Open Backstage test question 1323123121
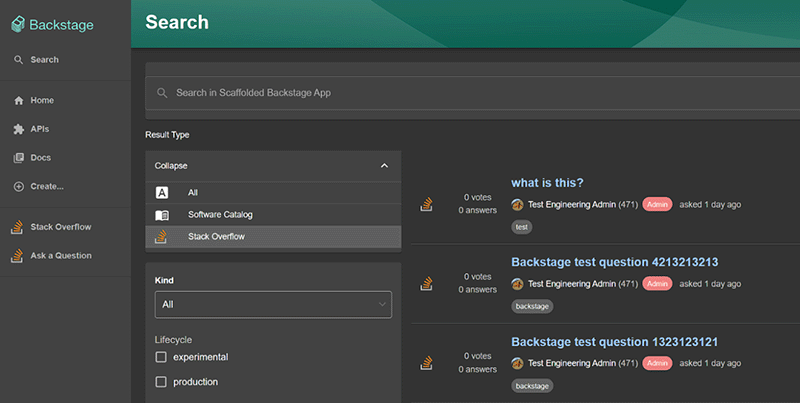The image size is (800, 403). 614,342
